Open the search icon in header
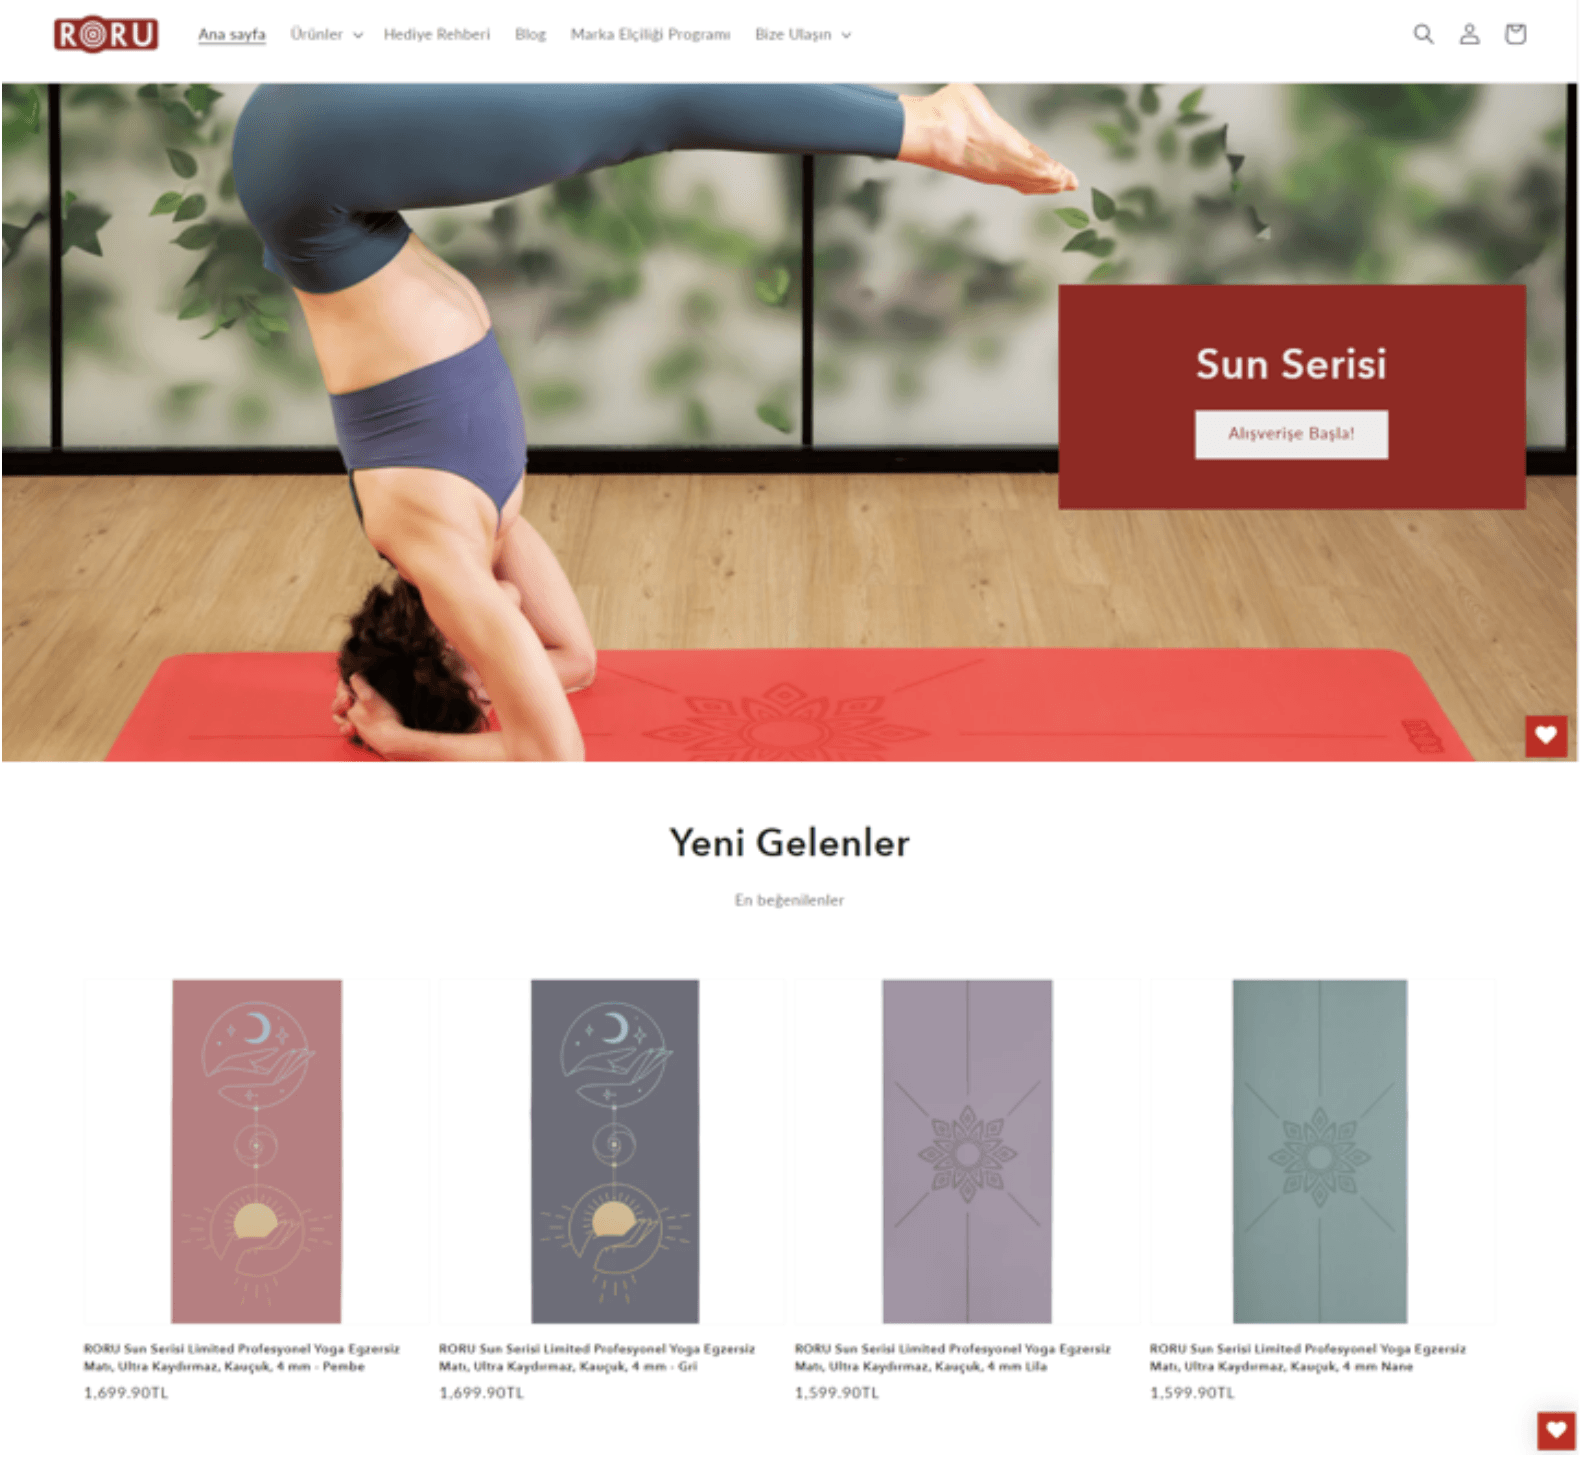This screenshot has height=1468, width=1582. coord(1423,34)
